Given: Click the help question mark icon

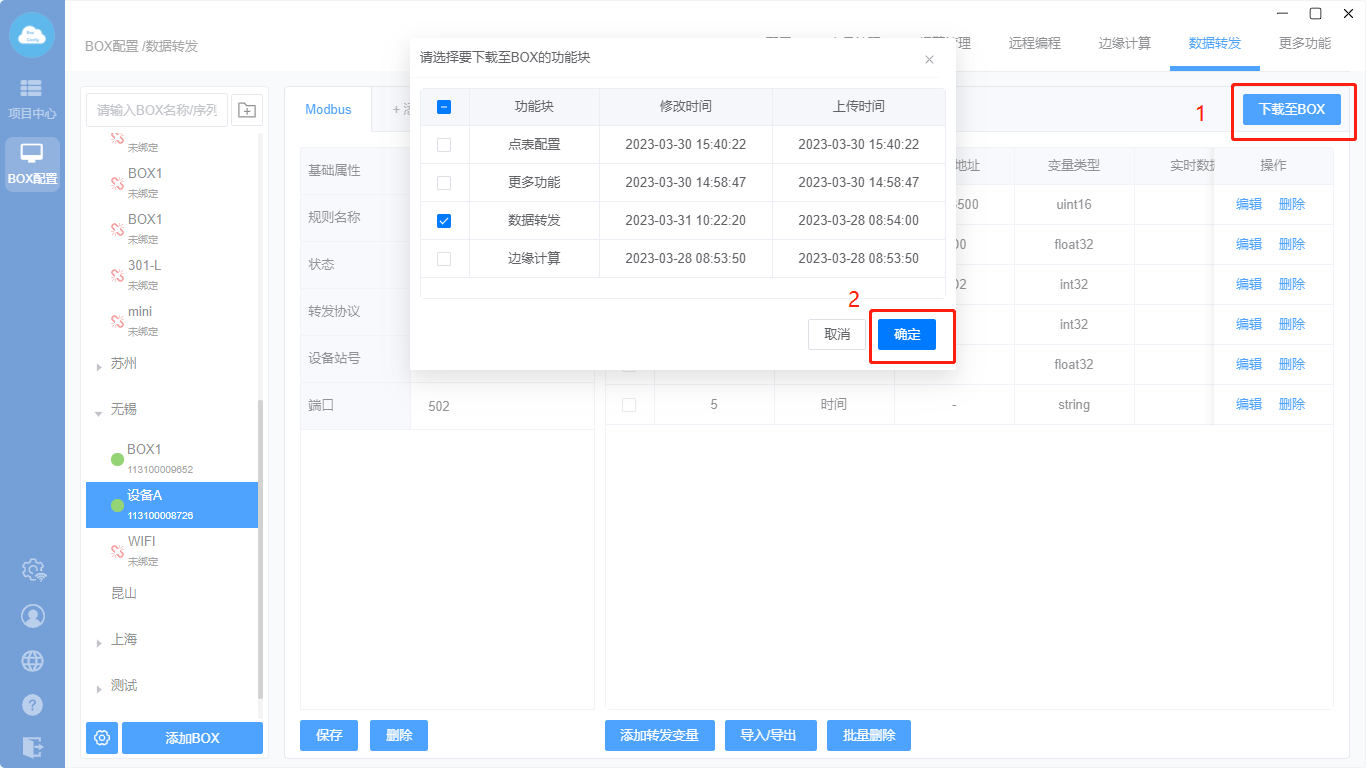Looking at the screenshot, I should (x=33, y=705).
